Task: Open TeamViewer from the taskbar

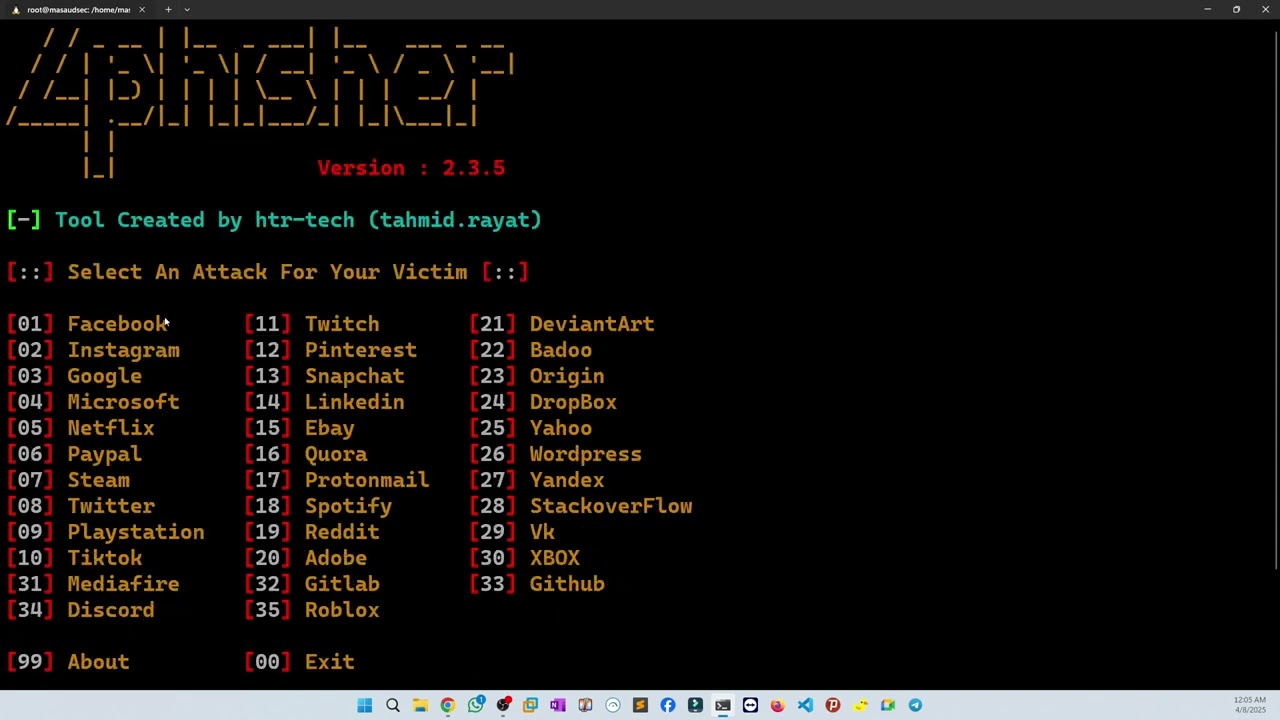Action: pyautogui.click(x=750, y=705)
